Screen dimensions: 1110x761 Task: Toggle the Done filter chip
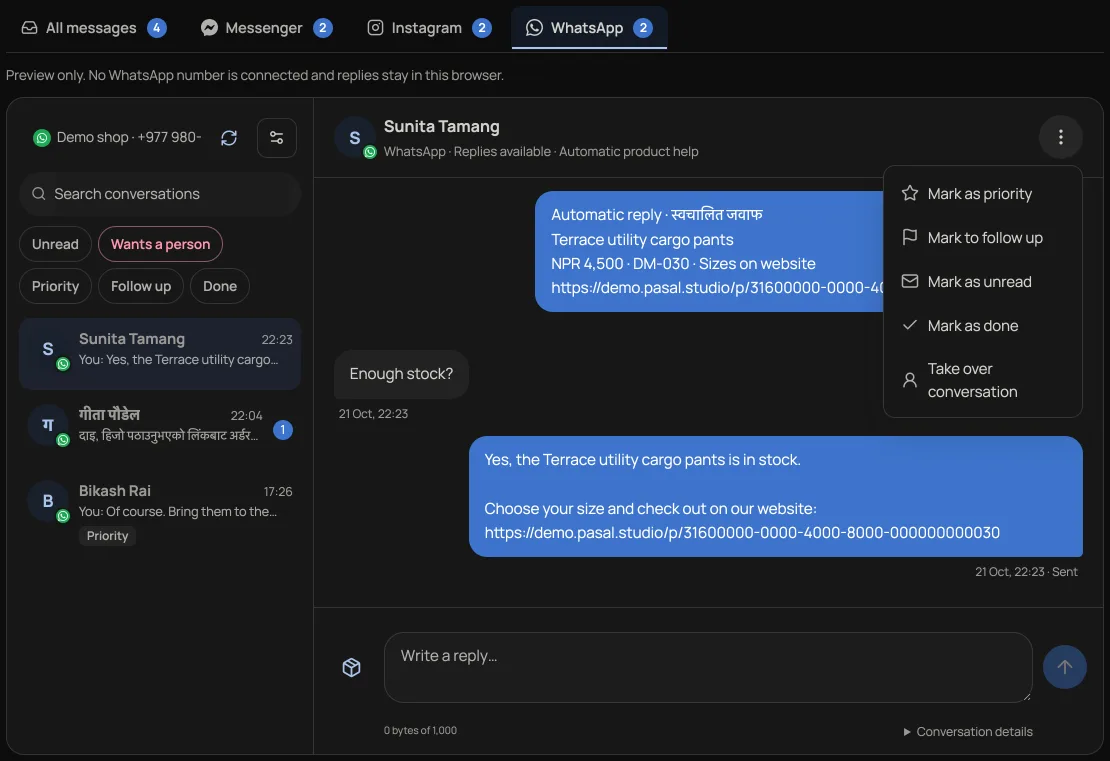pyautogui.click(x=219, y=286)
